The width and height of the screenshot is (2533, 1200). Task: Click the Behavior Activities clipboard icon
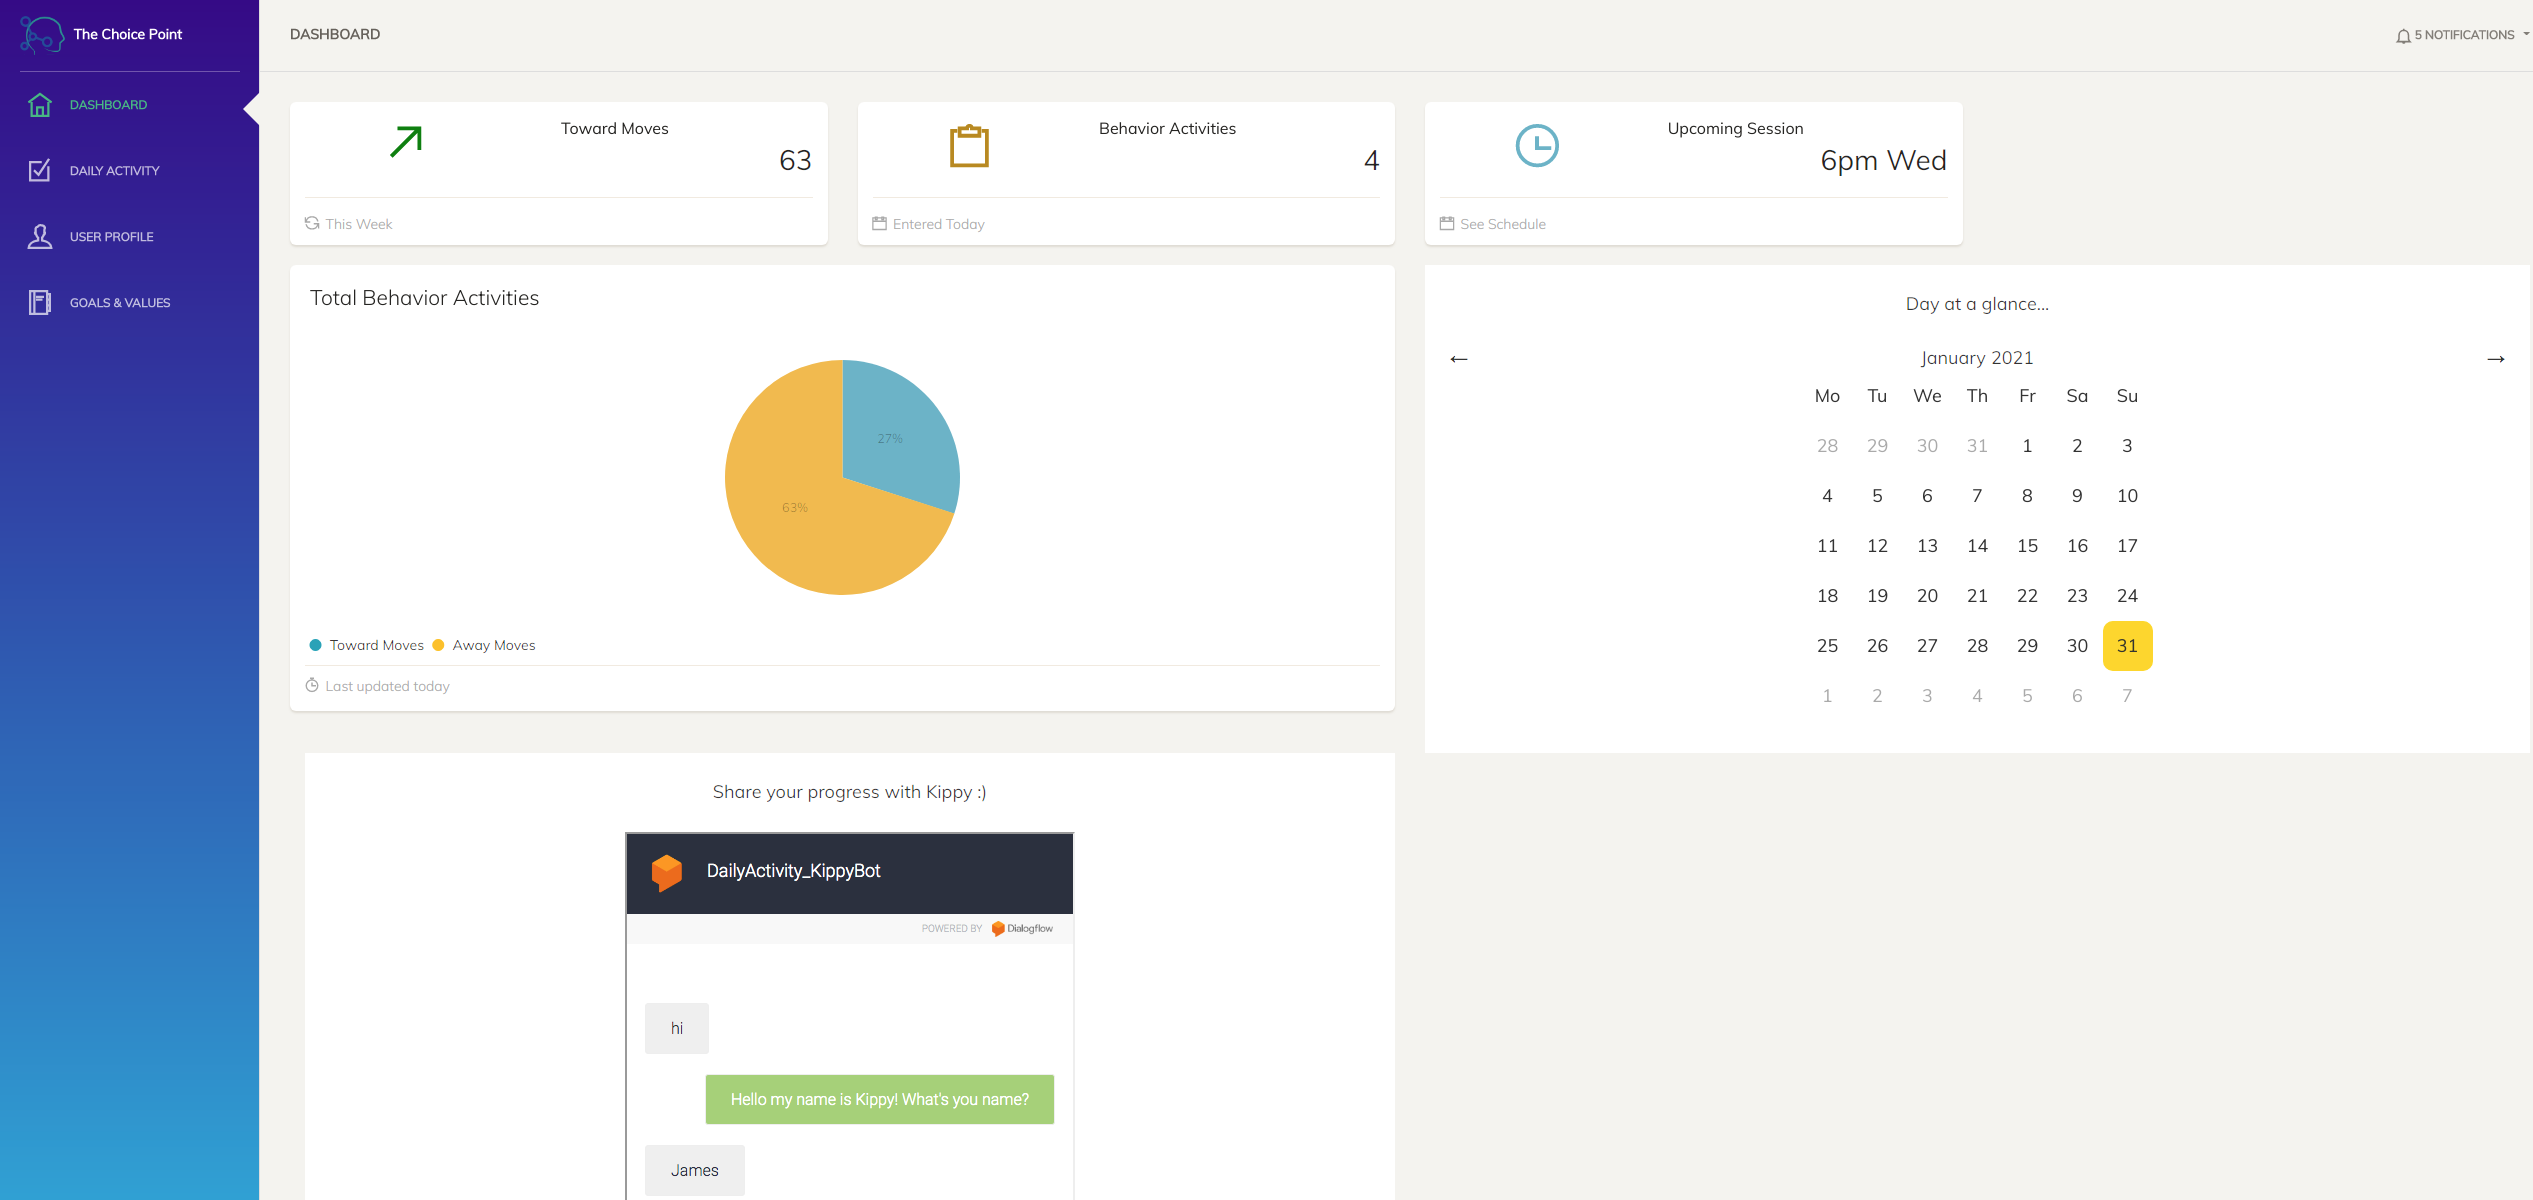(x=968, y=146)
